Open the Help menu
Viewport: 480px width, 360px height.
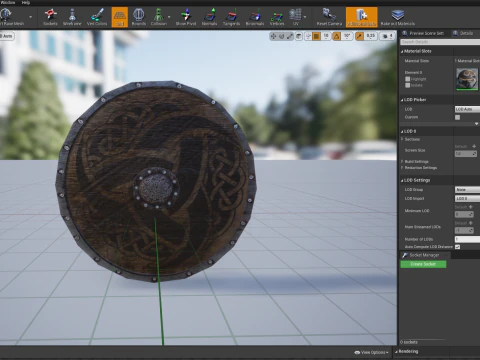[x=26, y=2]
